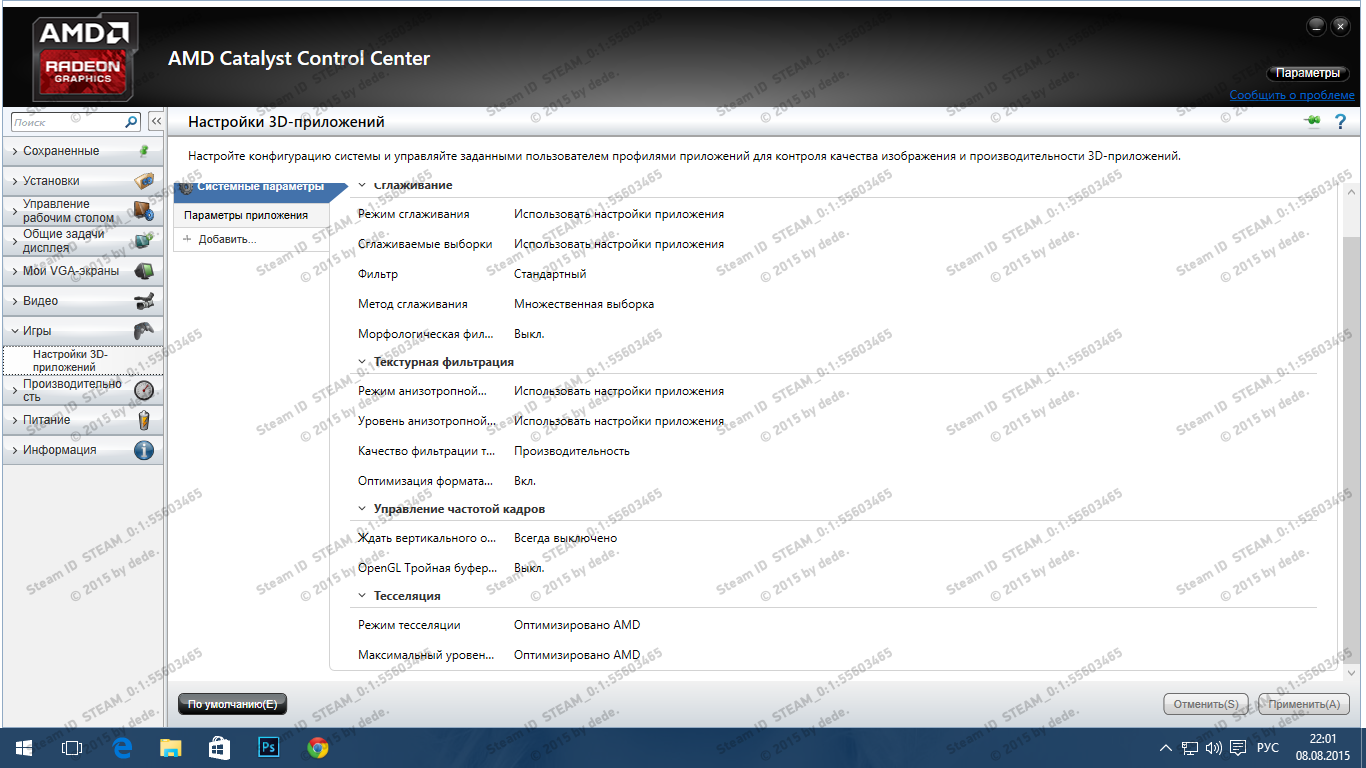1366x768 pixels.
Task: Toggle OpenGL Тройная буферизация Выкл. value
Action: tap(529, 568)
